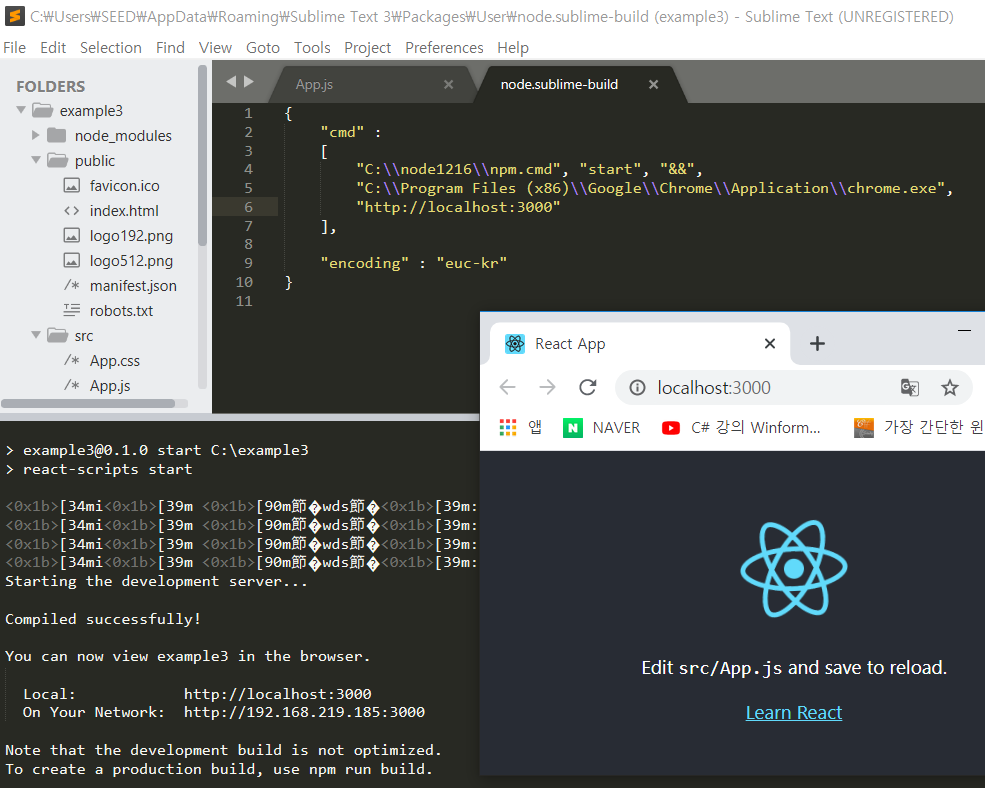Screen dimensions: 985x788
Task: Open Chrome apps grid shortcut
Action: coord(508,427)
